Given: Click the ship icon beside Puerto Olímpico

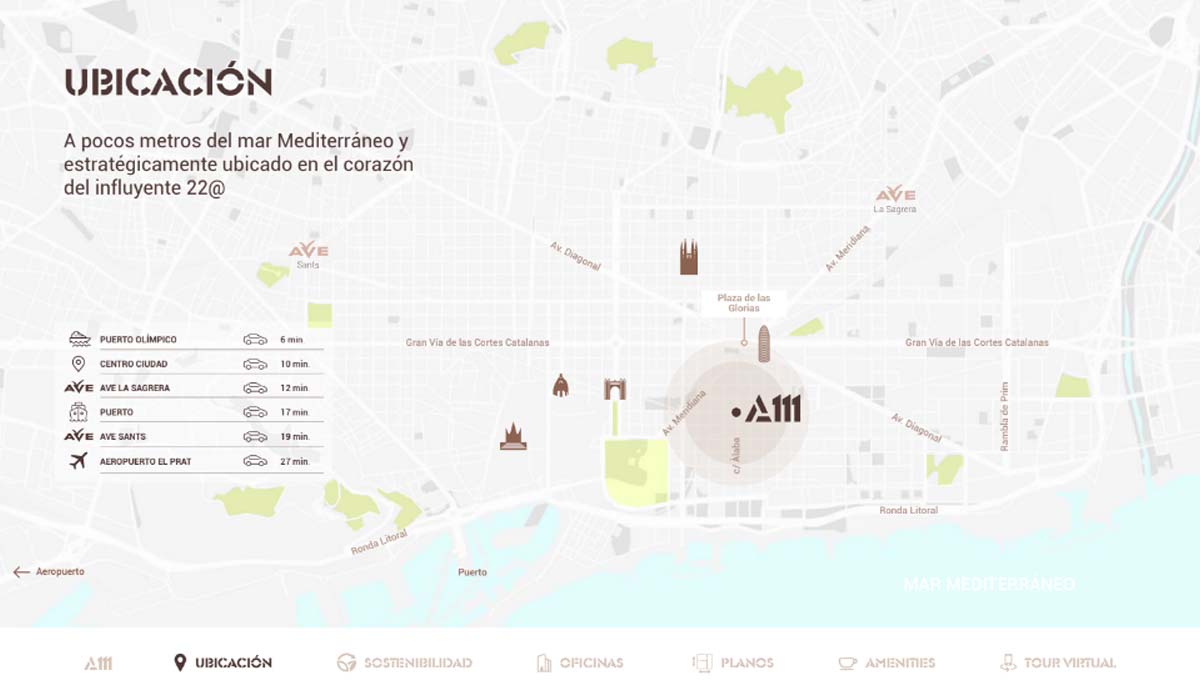Looking at the screenshot, I should click(x=79, y=339).
